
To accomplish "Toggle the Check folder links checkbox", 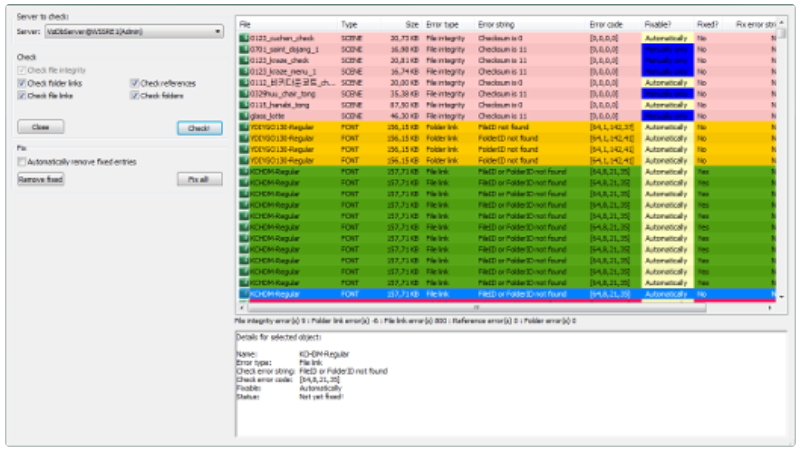I will click(22, 83).
